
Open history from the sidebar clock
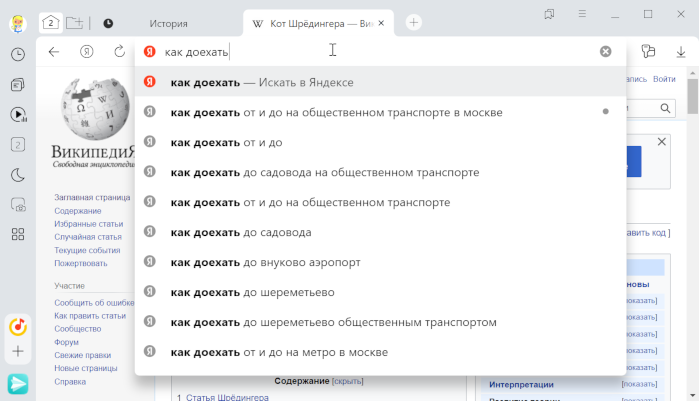pos(18,54)
